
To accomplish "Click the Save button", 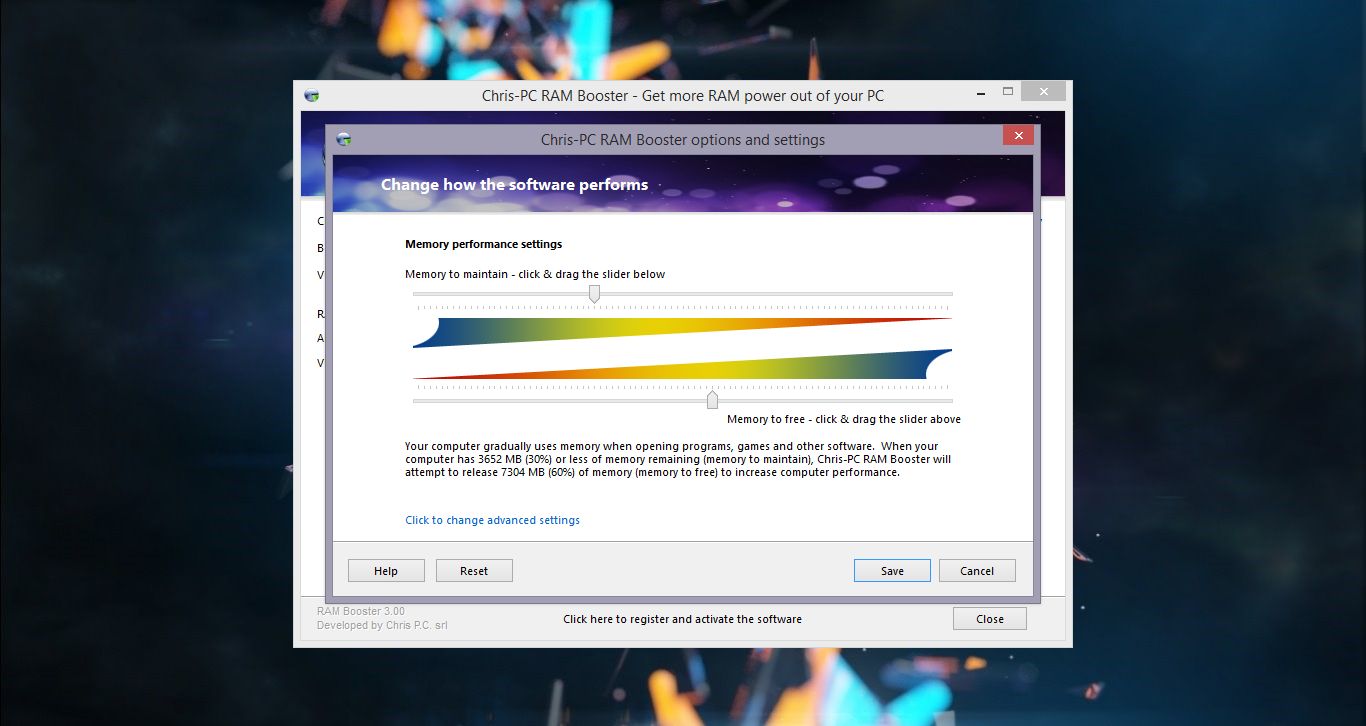I will [x=892, y=570].
